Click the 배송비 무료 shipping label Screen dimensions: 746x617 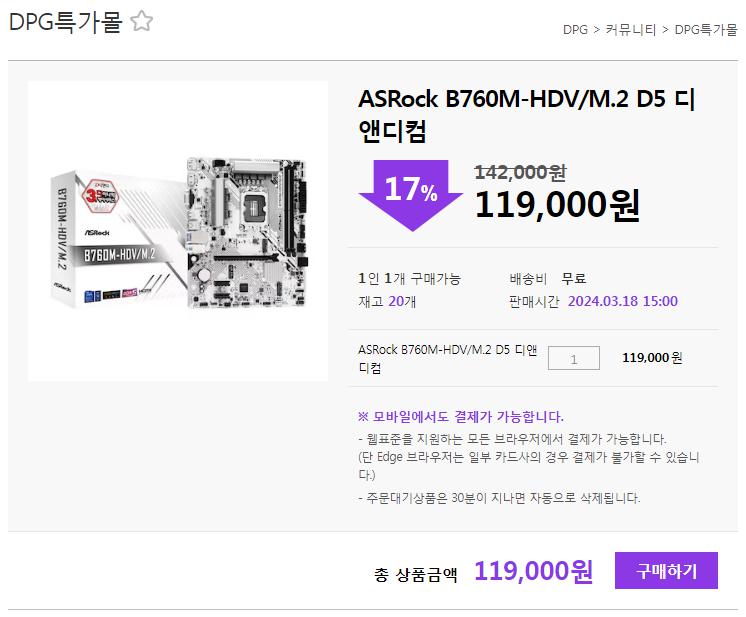tap(548, 278)
